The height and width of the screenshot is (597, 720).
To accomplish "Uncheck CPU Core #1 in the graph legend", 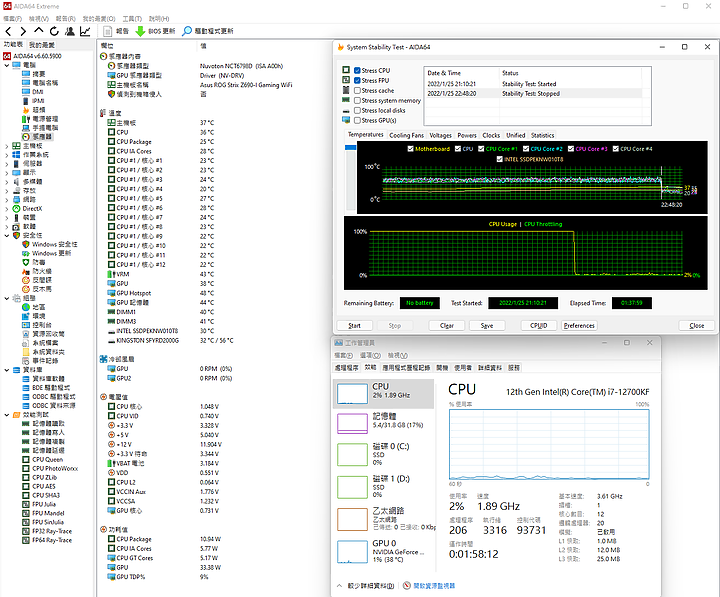I will coord(481,149).
